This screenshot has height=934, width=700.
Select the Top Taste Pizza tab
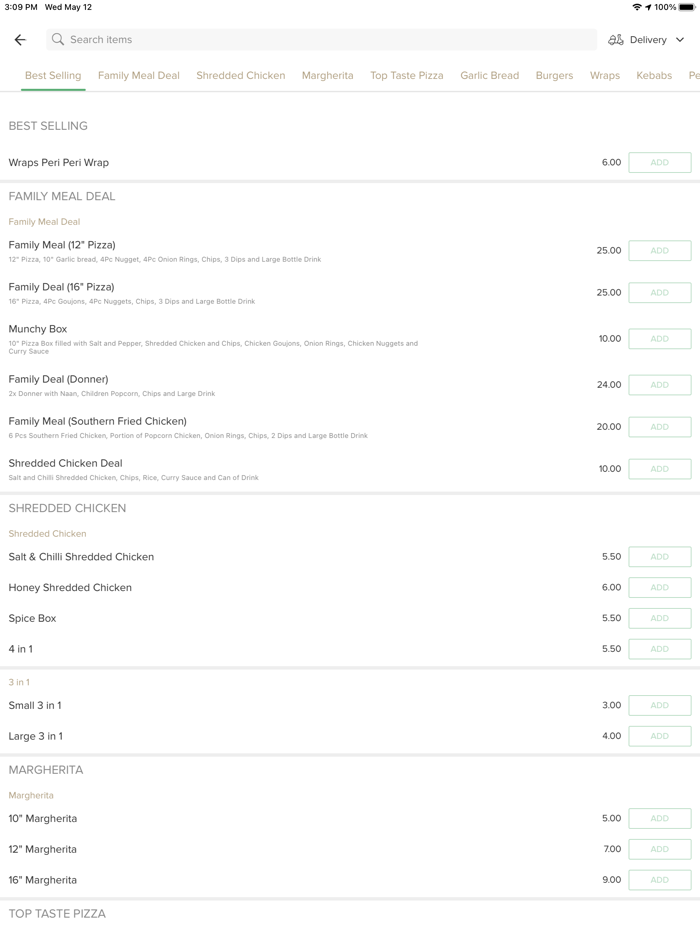click(407, 76)
